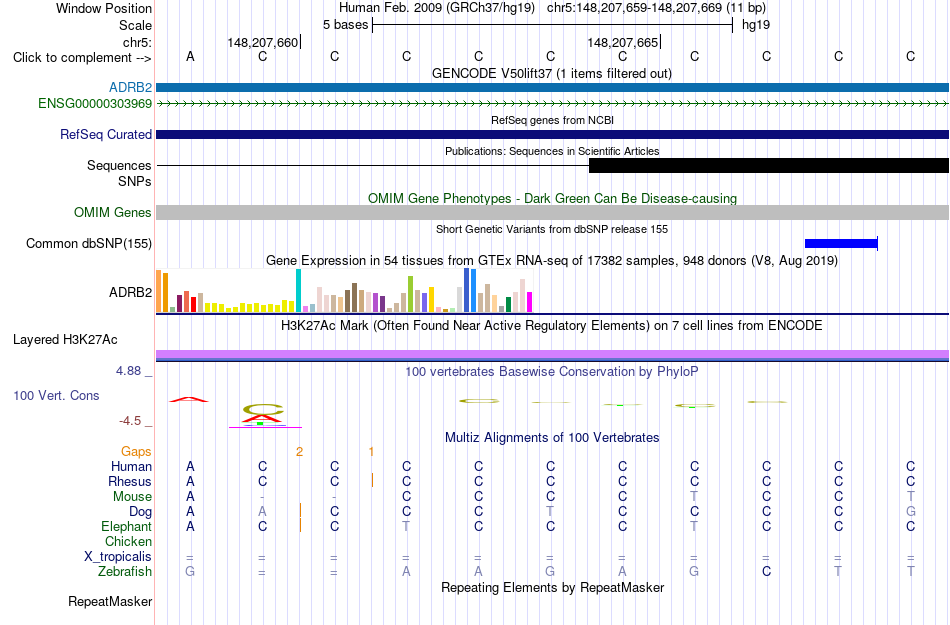Image resolution: width=950 pixels, height=625 pixels.
Task: Click 'RefSeq genes from NCBI' title
Action: (553, 121)
